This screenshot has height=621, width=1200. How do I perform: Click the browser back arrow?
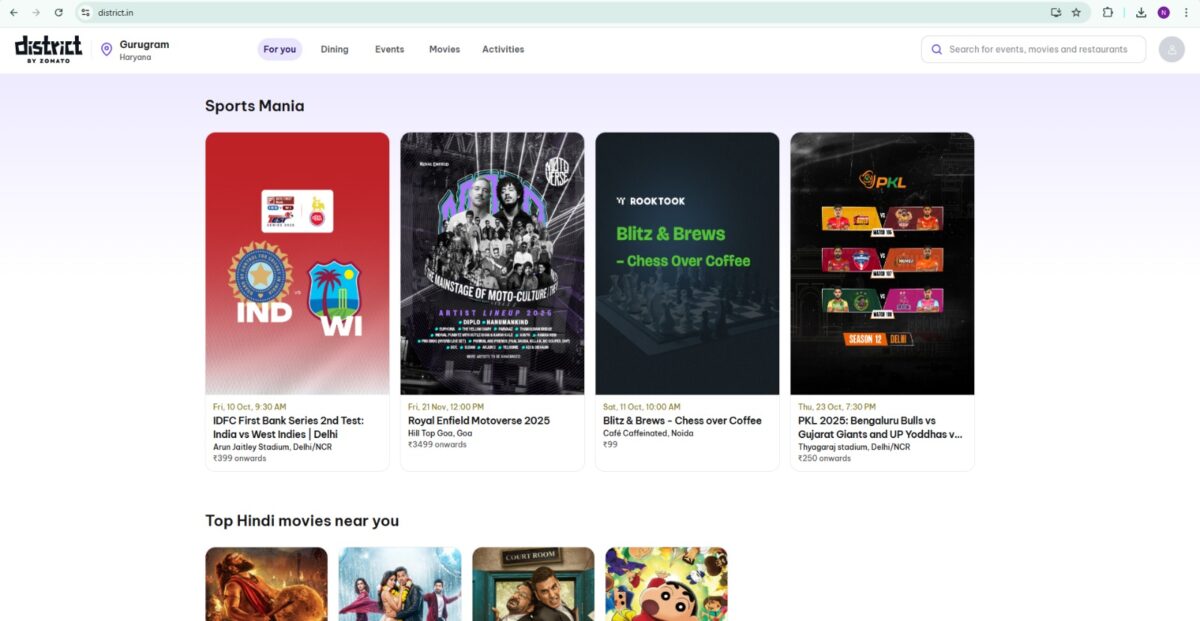click(13, 12)
